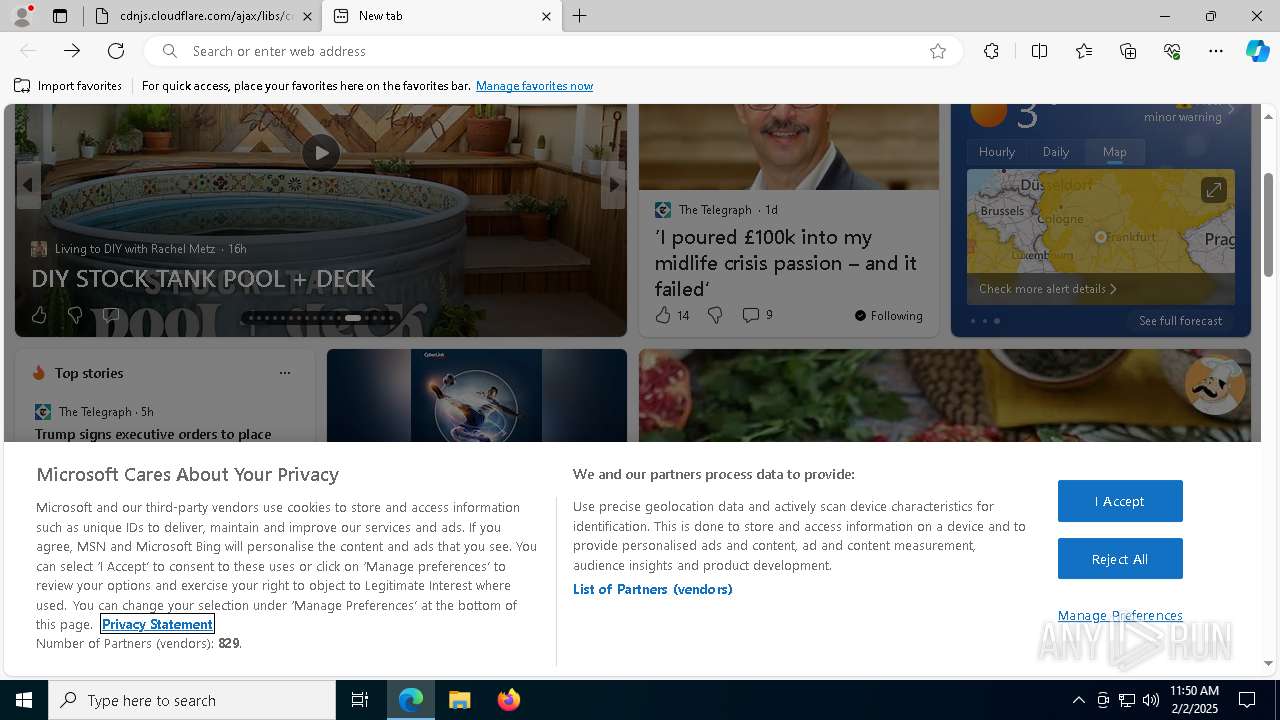Click the taskbar Type here to search box

point(192,700)
